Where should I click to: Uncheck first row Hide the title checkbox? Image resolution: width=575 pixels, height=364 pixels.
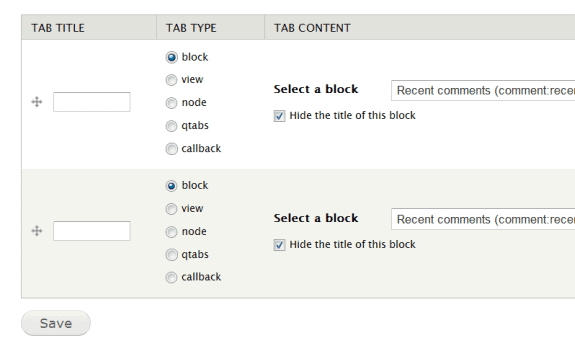point(279,116)
